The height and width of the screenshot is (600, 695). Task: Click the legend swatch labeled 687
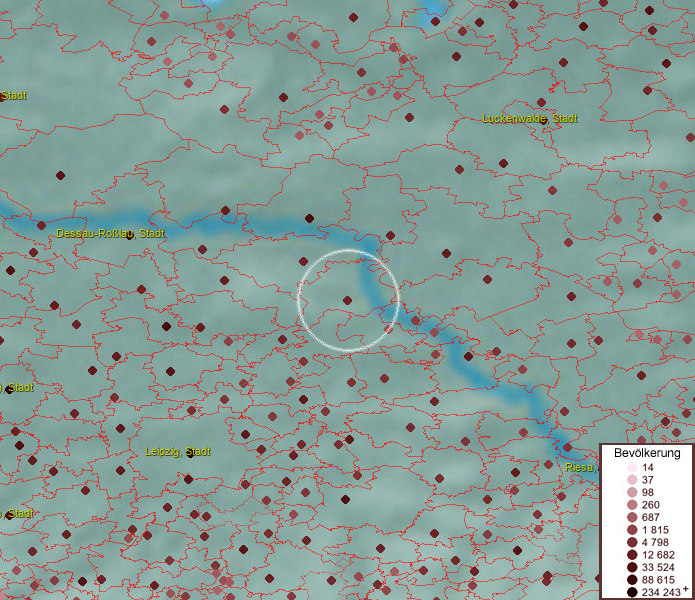[x=632, y=517]
